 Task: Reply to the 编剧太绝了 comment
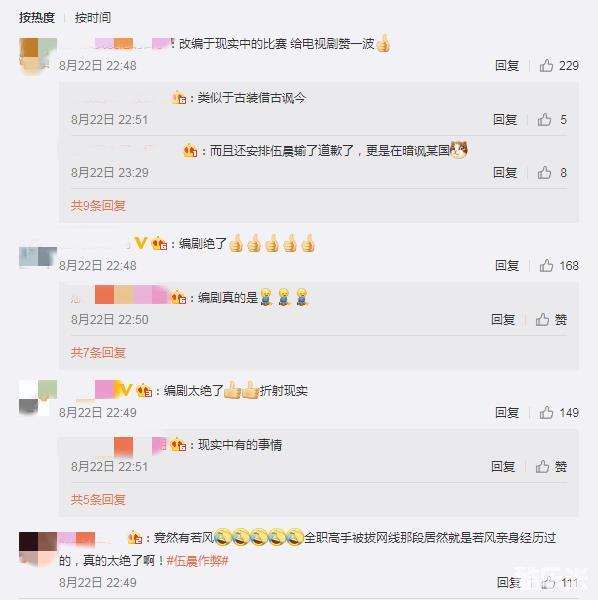coord(507,412)
